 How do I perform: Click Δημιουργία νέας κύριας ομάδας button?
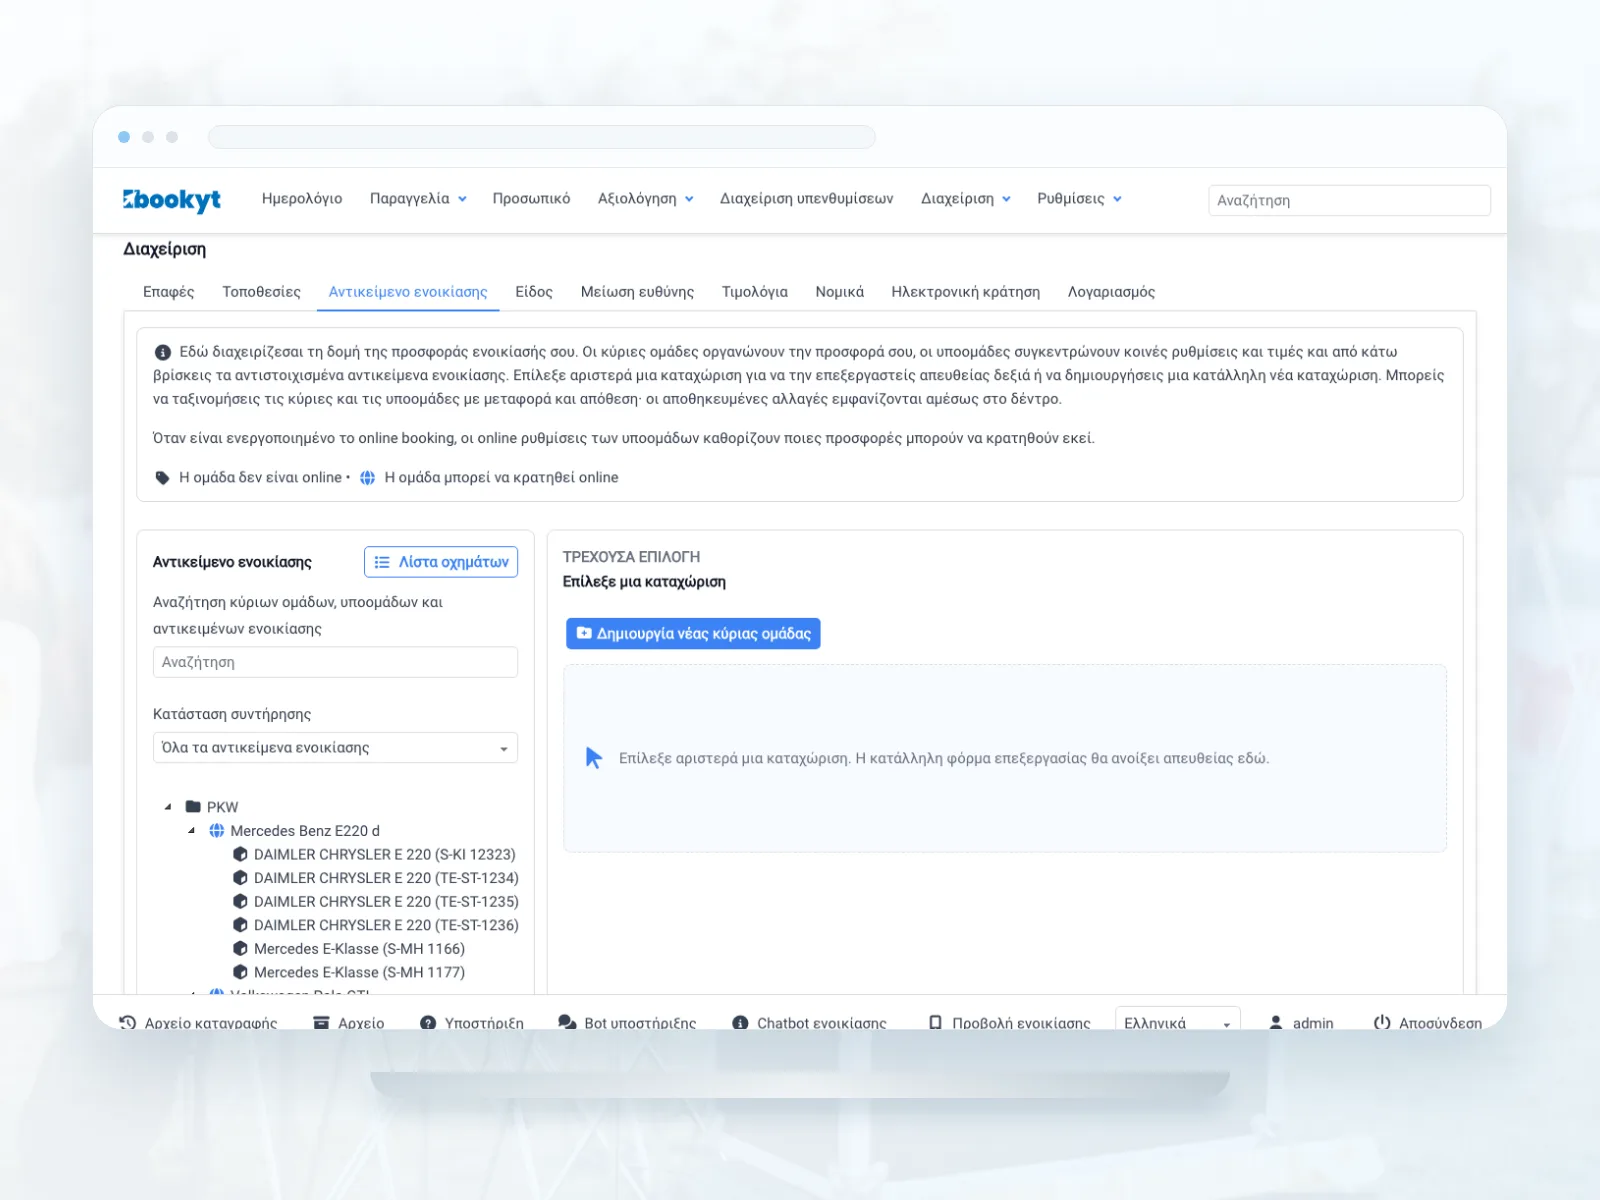tap(693, 634)
